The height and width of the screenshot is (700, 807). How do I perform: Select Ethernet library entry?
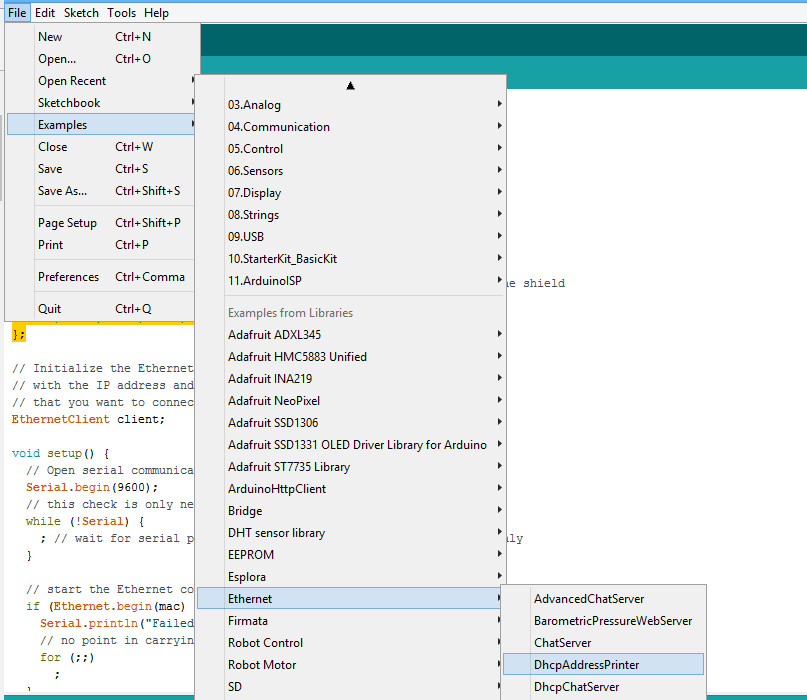pyautogui.click(x=350, y=599)
